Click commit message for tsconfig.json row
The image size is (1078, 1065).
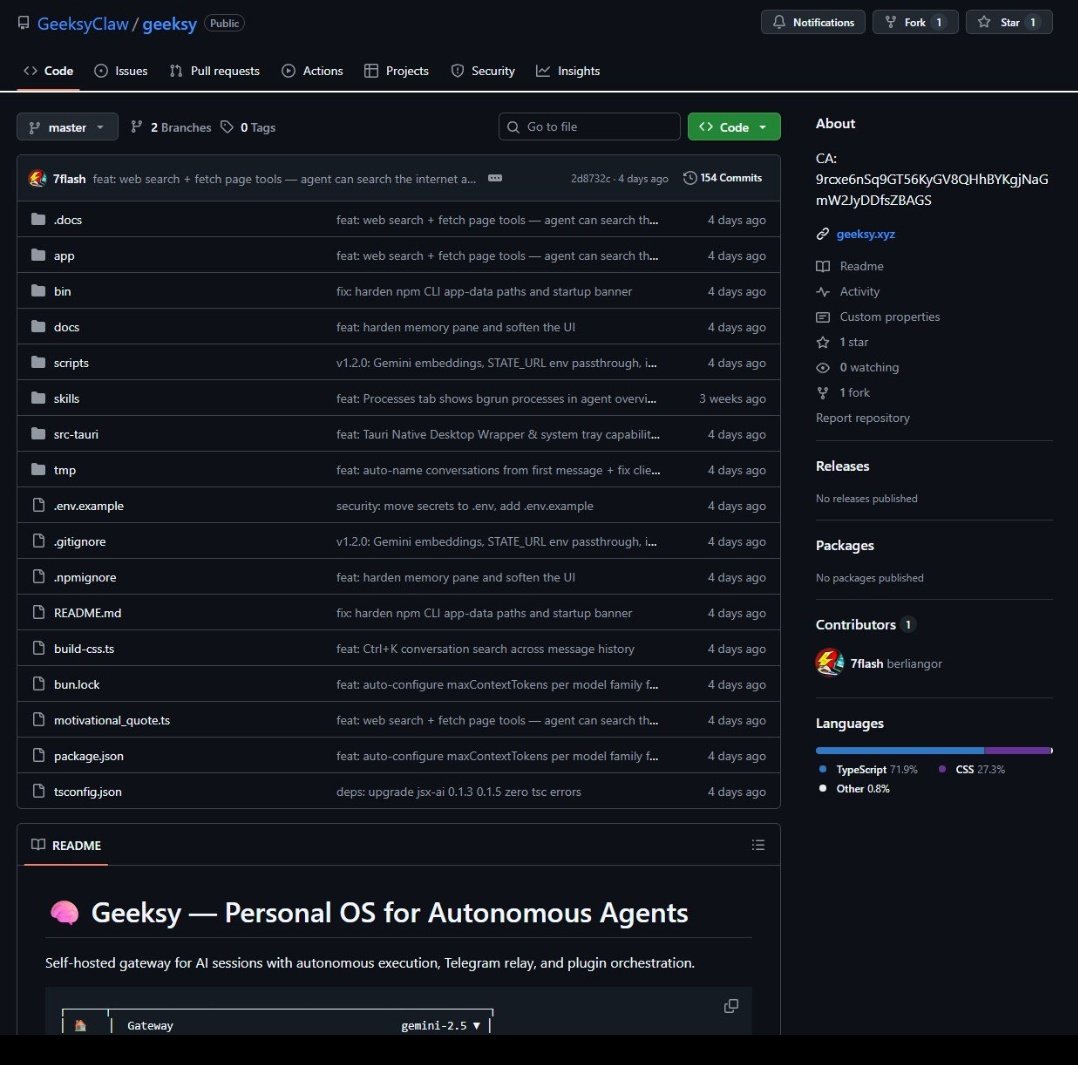coord(459,791)
